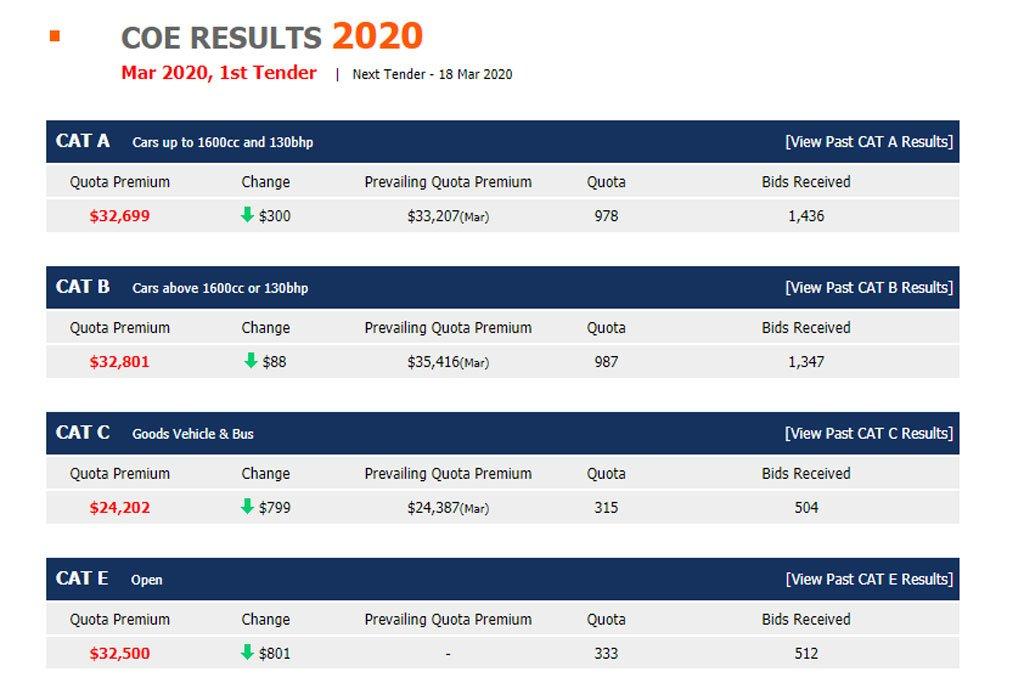Open View Past CAT A Results link
This screenshot has height=683, width=1024.
tap(869, 142)
